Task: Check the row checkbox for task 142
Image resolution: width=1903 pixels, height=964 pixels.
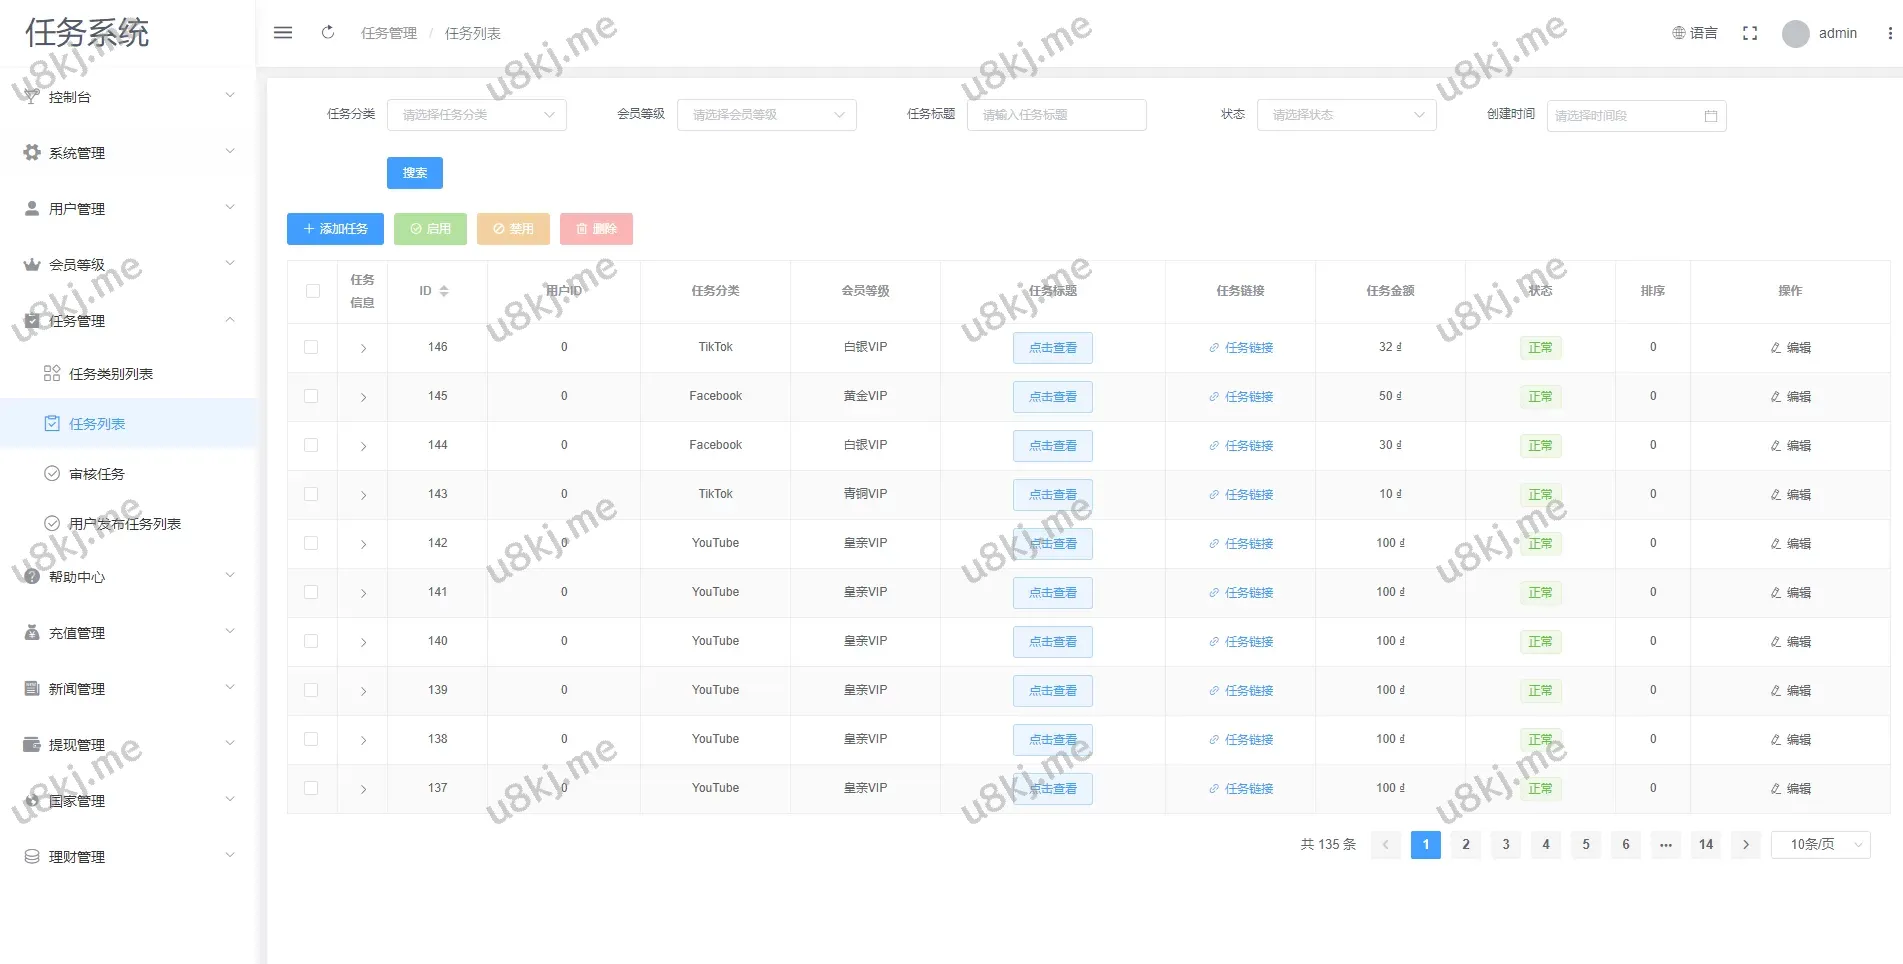Action: 312,543
